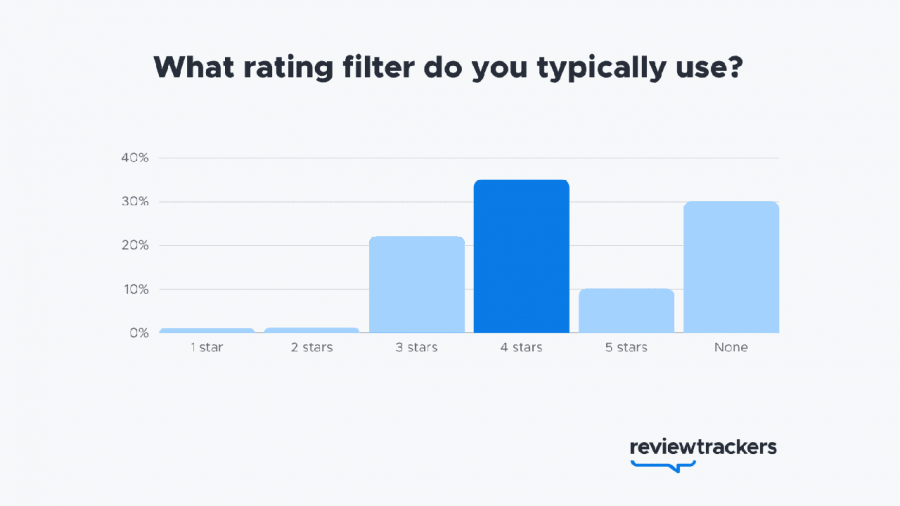Click the "4 stars" axis label
900x506 pixels.
(521, 348)
